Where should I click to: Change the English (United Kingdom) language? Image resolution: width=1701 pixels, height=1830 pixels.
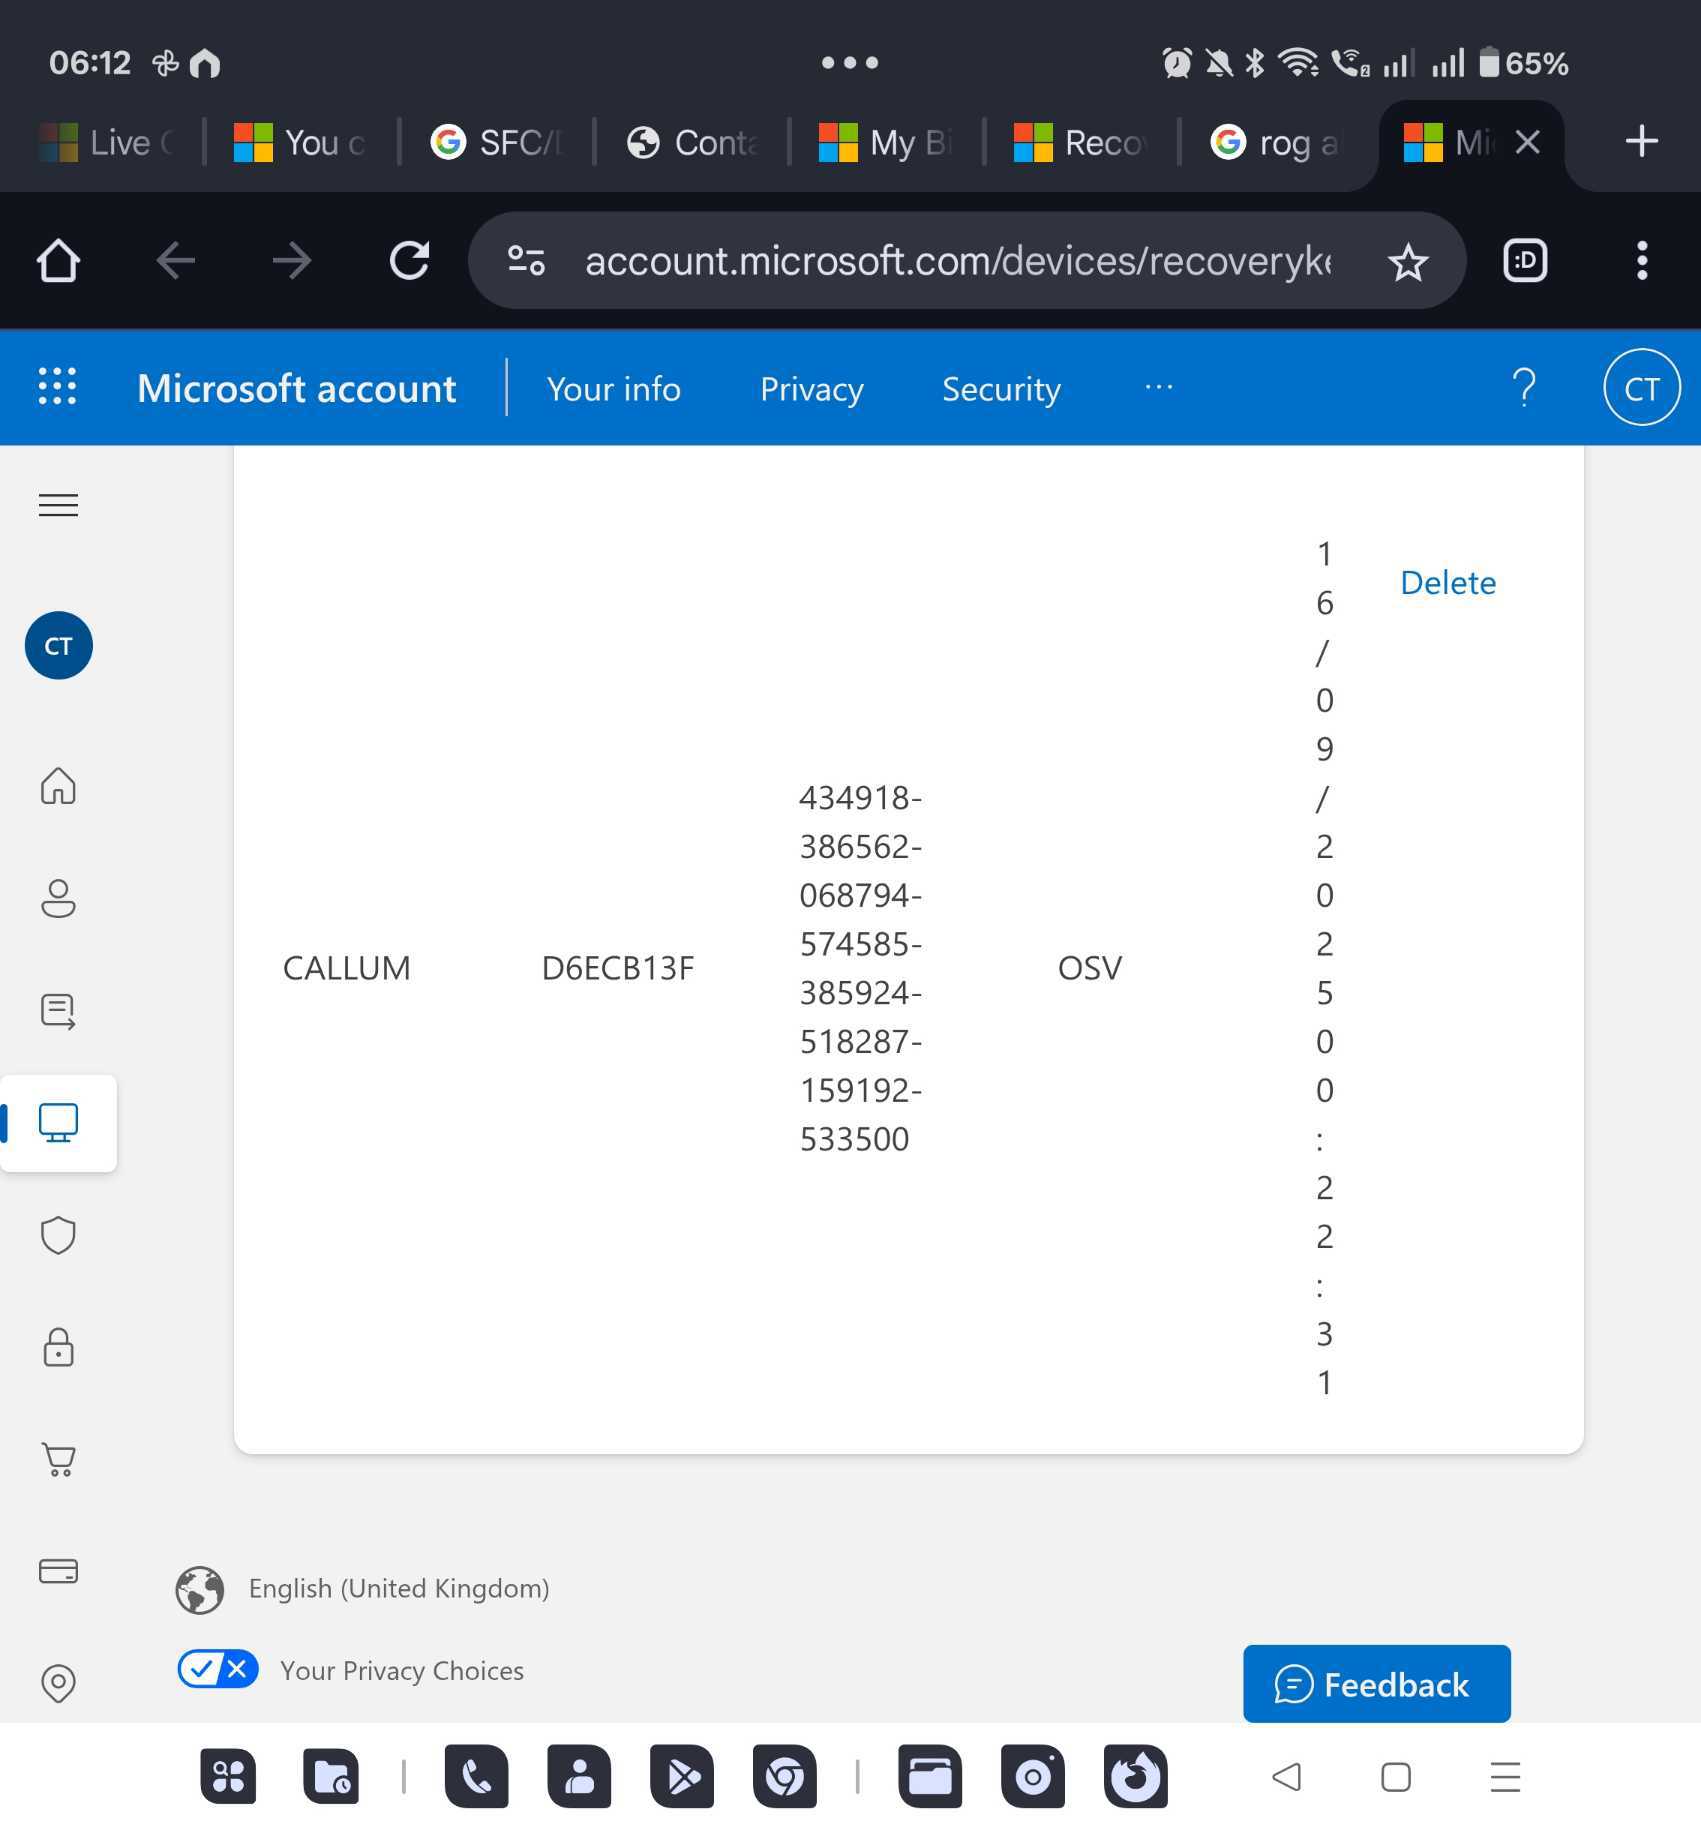point(399,1589)
